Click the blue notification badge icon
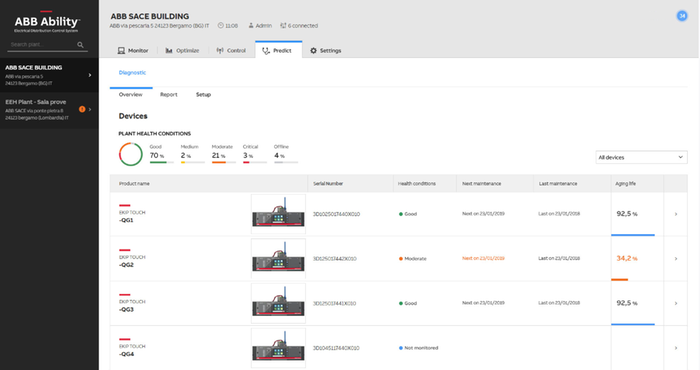 click(682, 16)
